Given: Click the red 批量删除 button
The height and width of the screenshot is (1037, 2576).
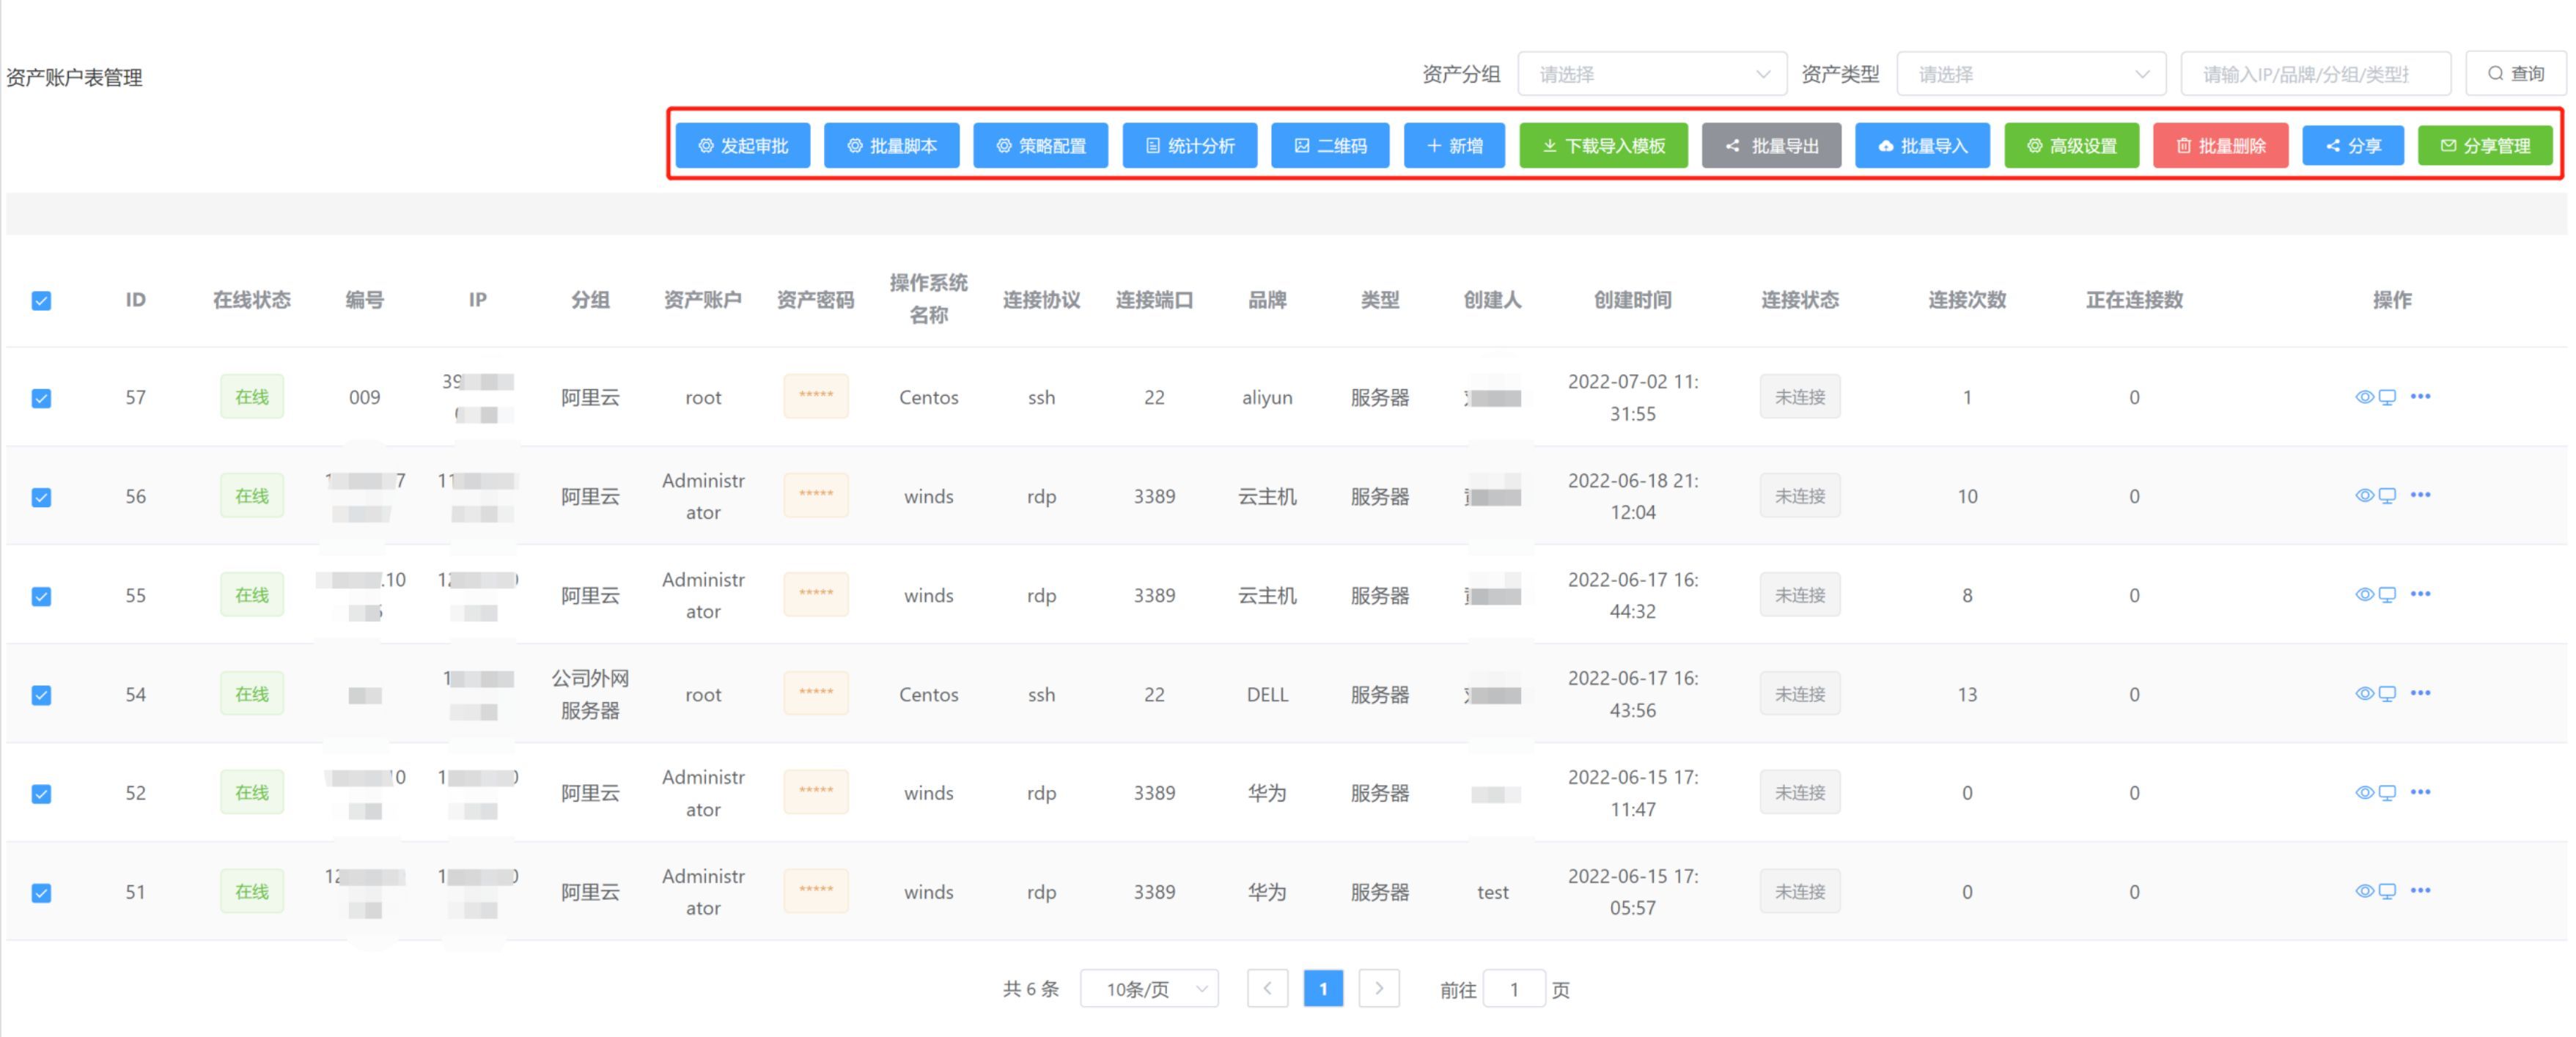Looking at the screenshot, I should pyautogui.click(x=2221, y=145).
